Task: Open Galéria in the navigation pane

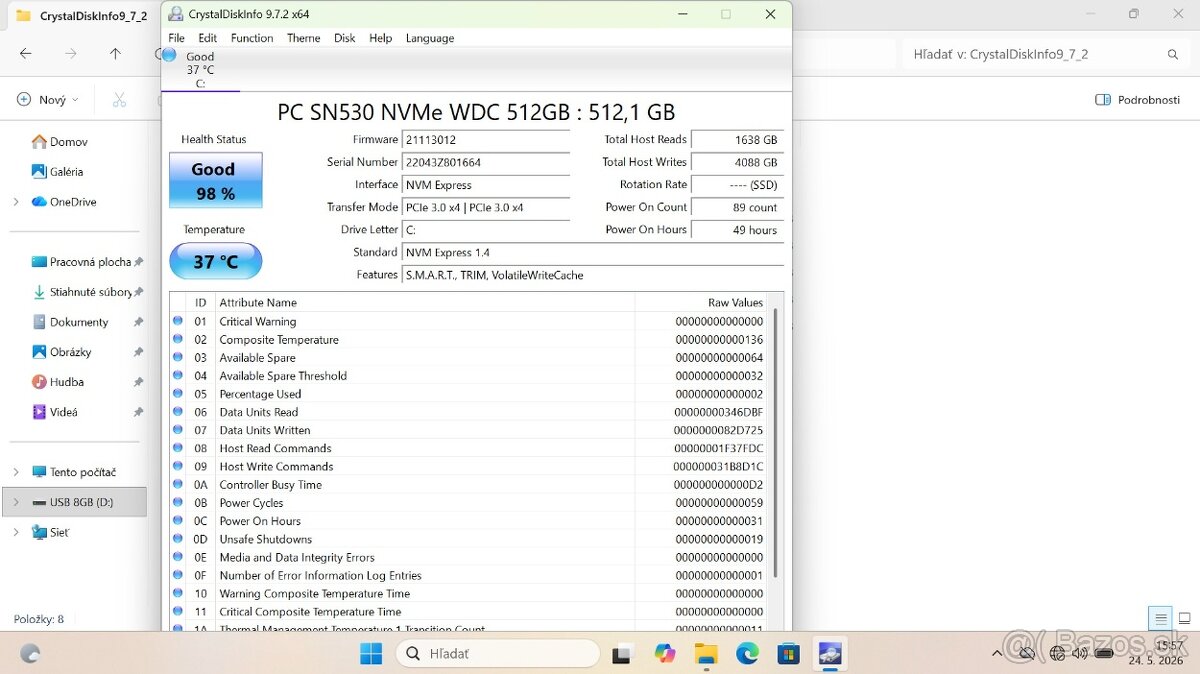Action: 58,172
